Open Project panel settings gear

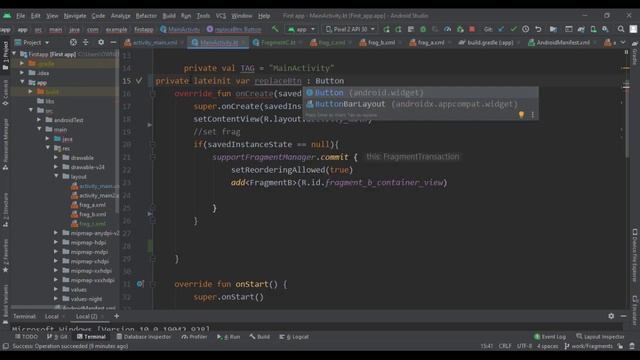[101, 42]
